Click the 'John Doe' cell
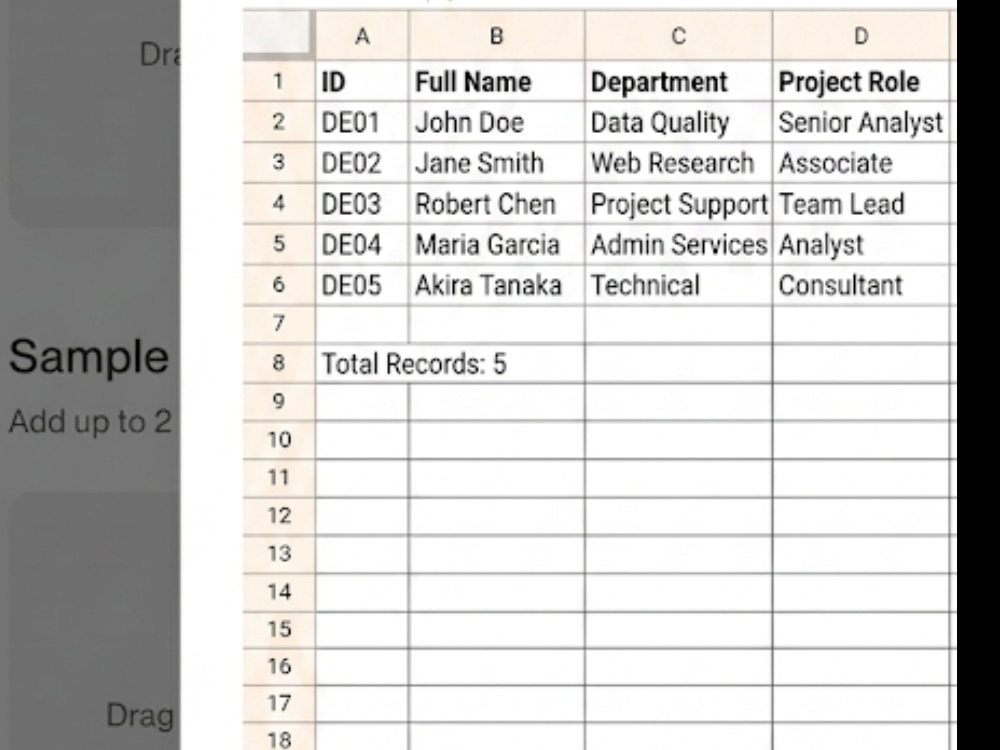 [x=496, y=122]
